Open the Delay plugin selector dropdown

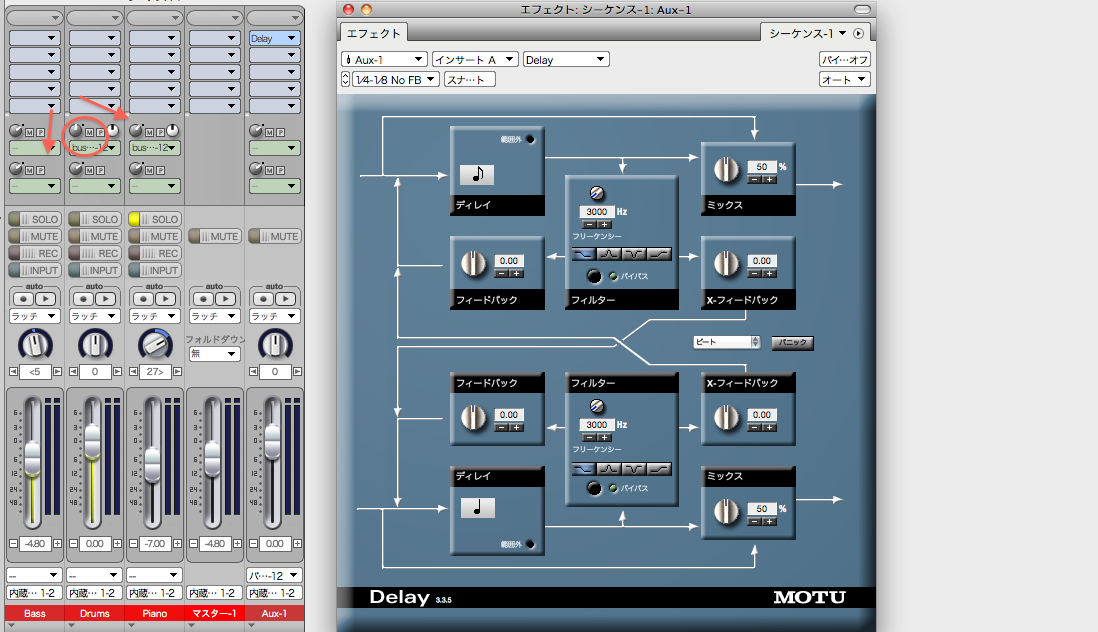click(x=566, y=59)
